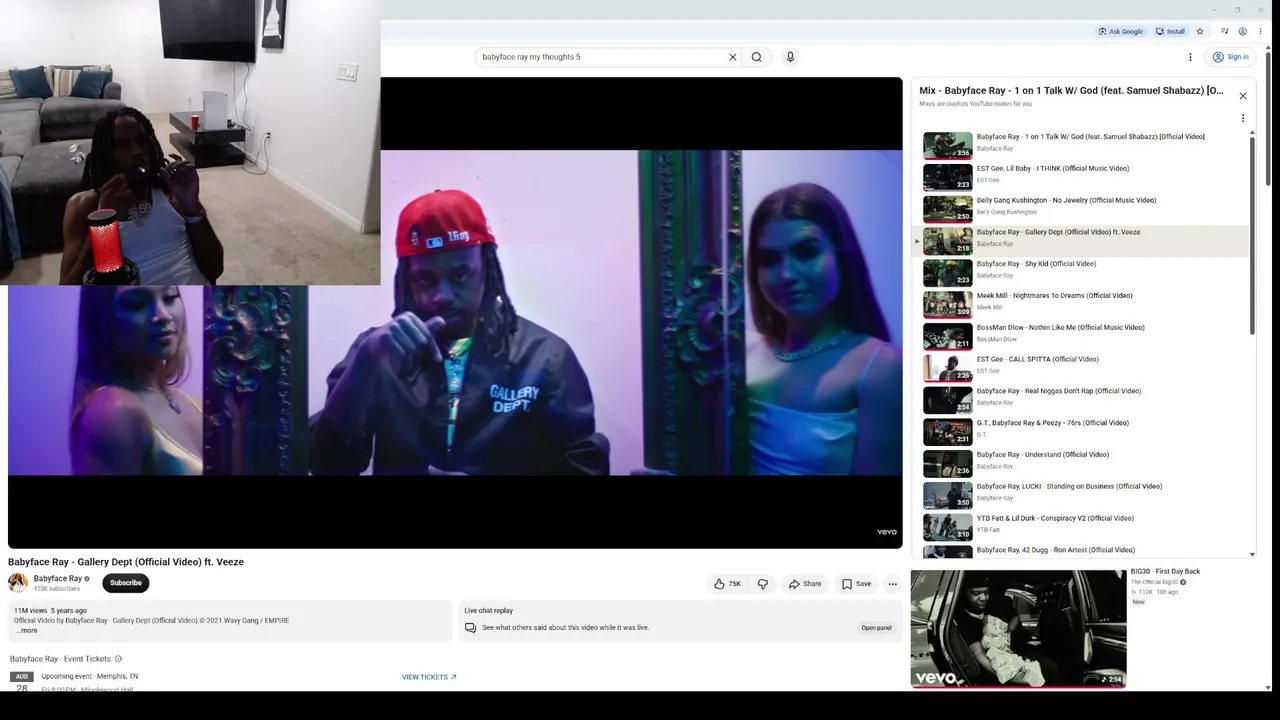1280x720 pixels.
Task: Clear the YouTube search box text
Action: point(732,57)
